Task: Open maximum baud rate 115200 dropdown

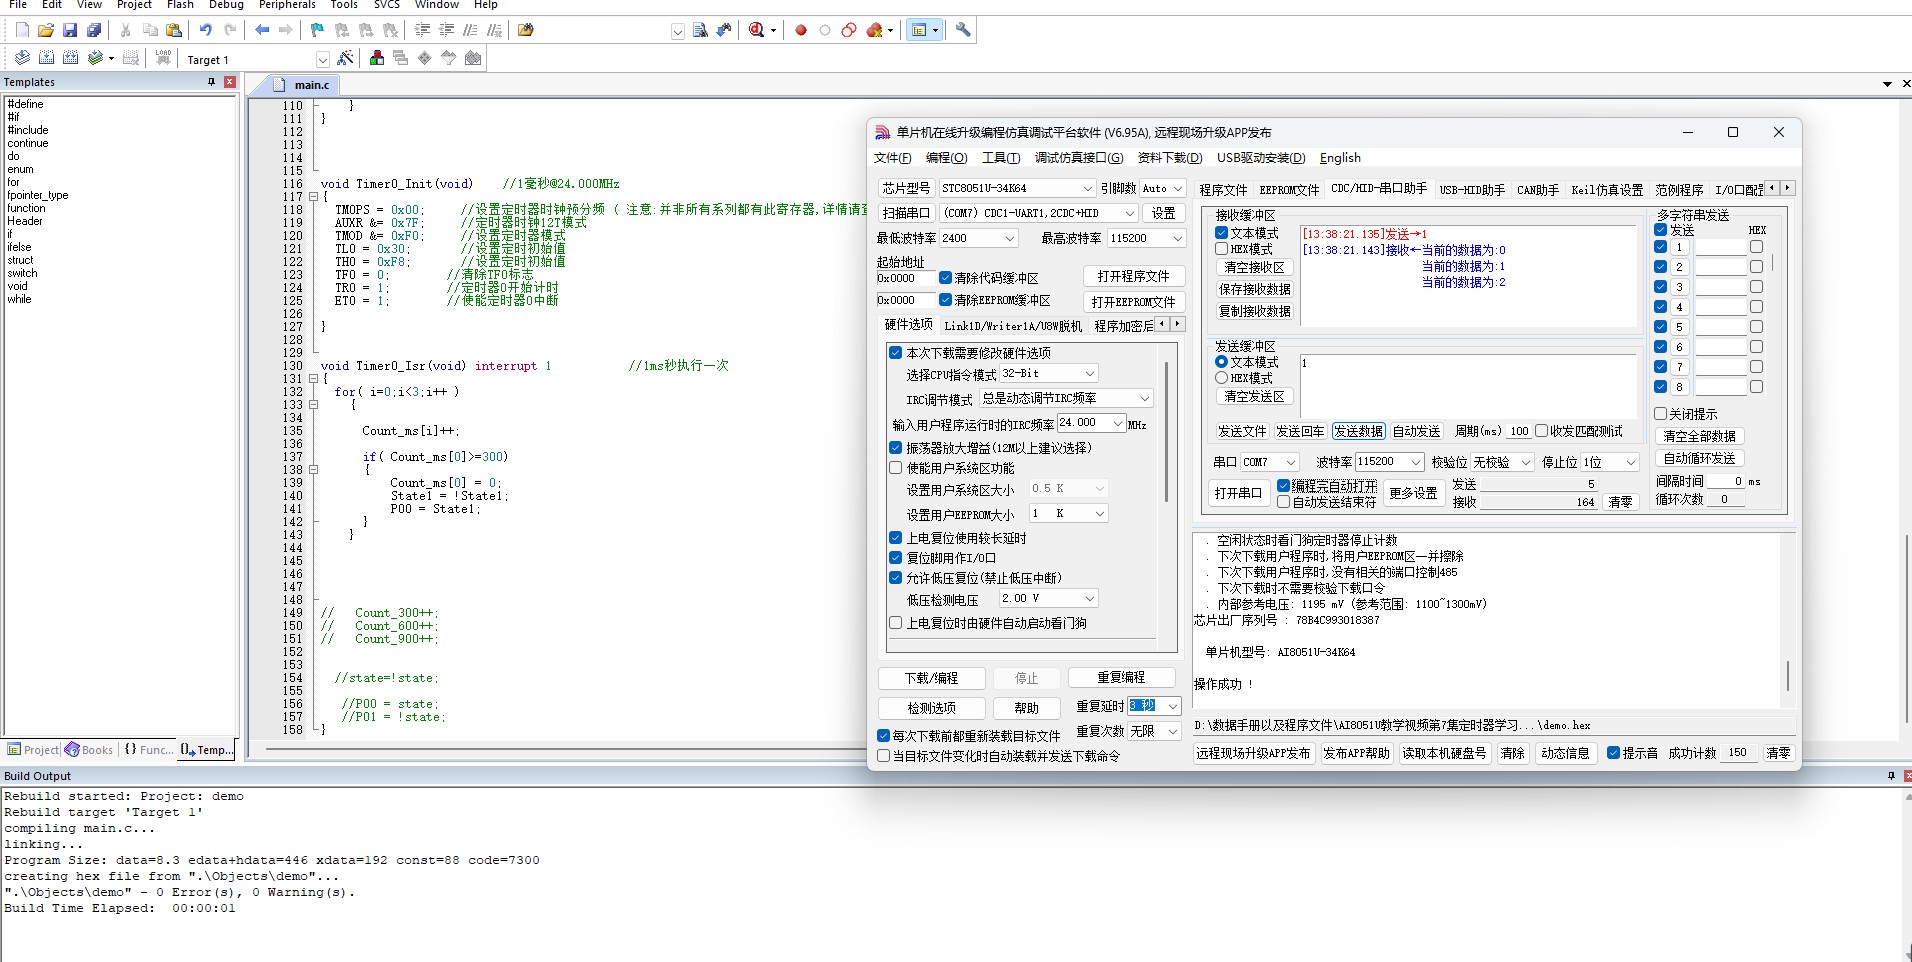Action: tap(1146, 238)
